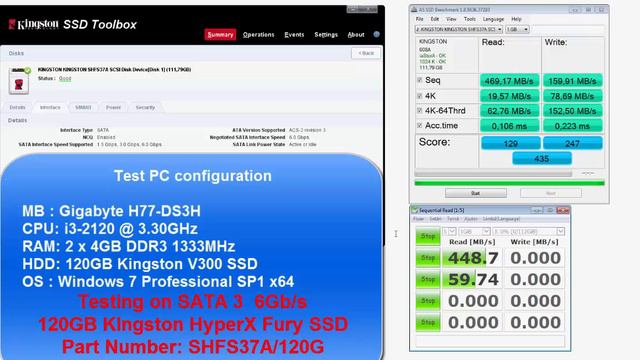Click the 448.7 read speed value
This screenshot has width=640, height=360.
tap(473, 258)
